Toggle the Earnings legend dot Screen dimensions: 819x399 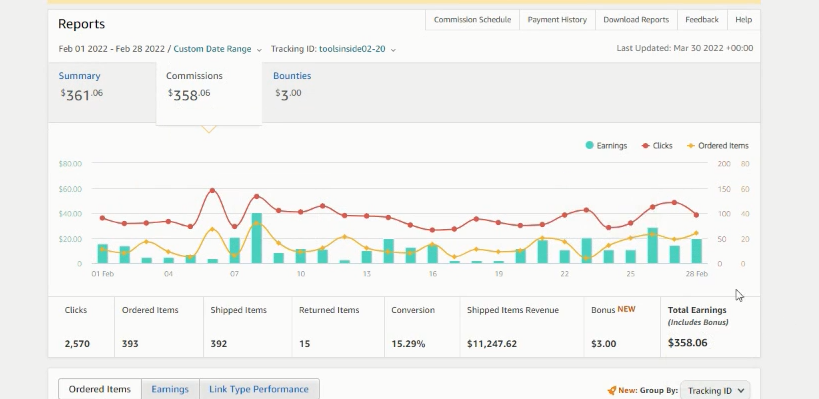click(589, 146)
